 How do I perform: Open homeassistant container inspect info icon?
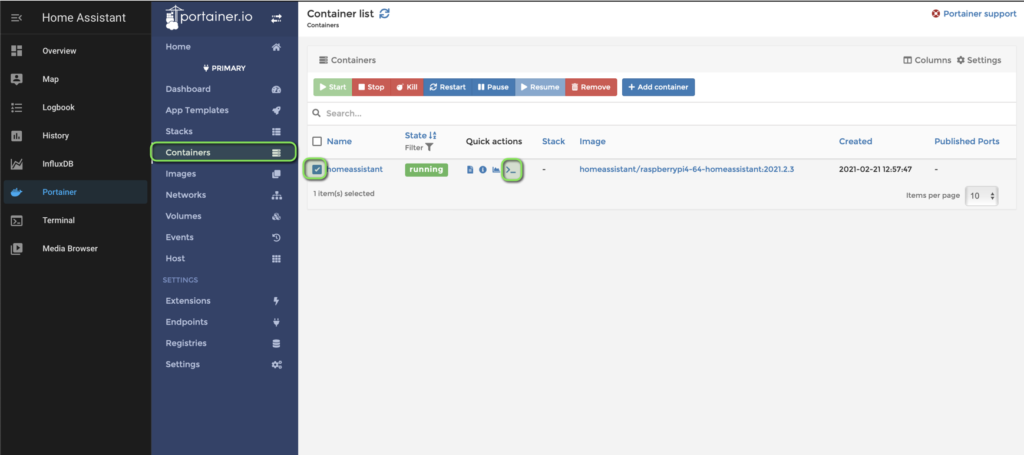click(x=483, y=170)
